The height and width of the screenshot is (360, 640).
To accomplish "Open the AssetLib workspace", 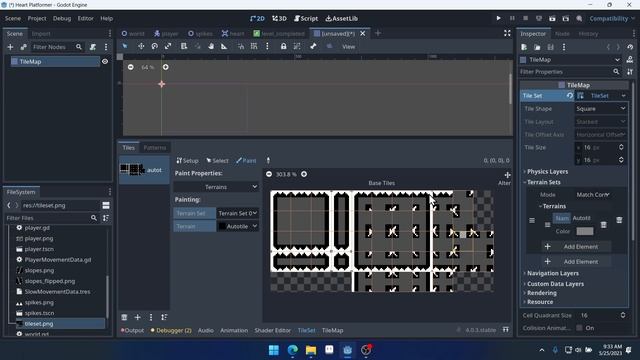I will [342, 18].
